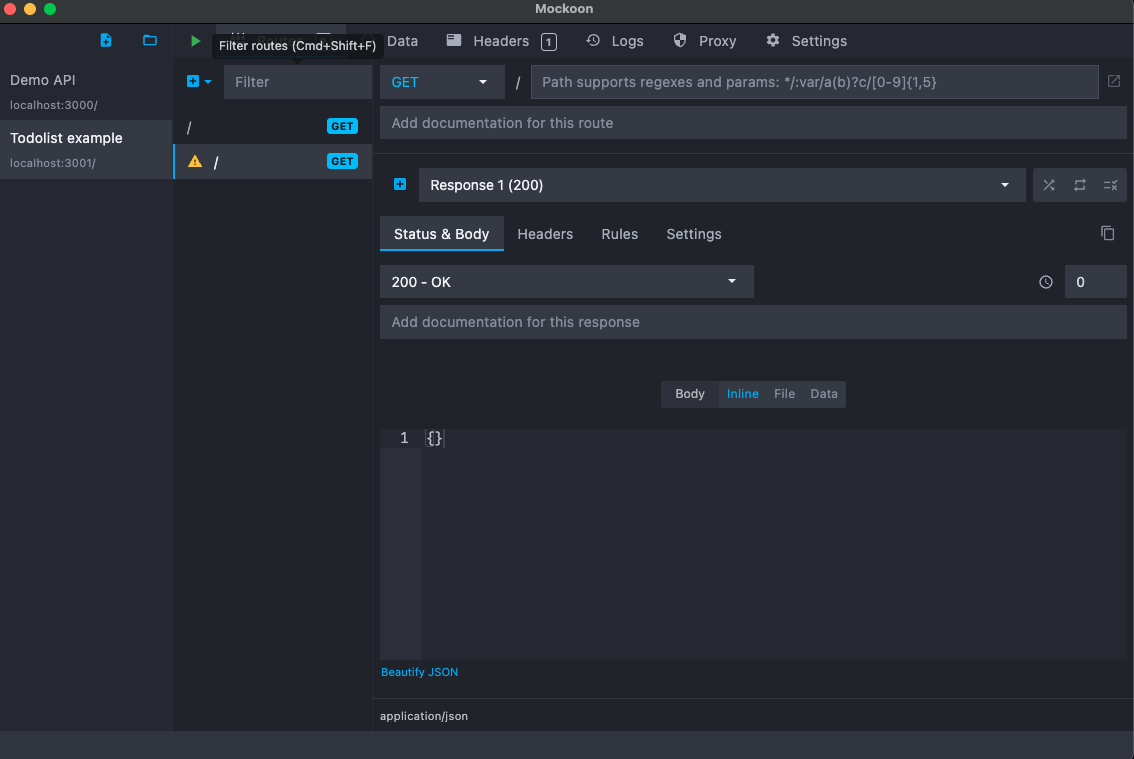
Task: Click the Beautify JSON link
Action: click(x=420, y=672)
